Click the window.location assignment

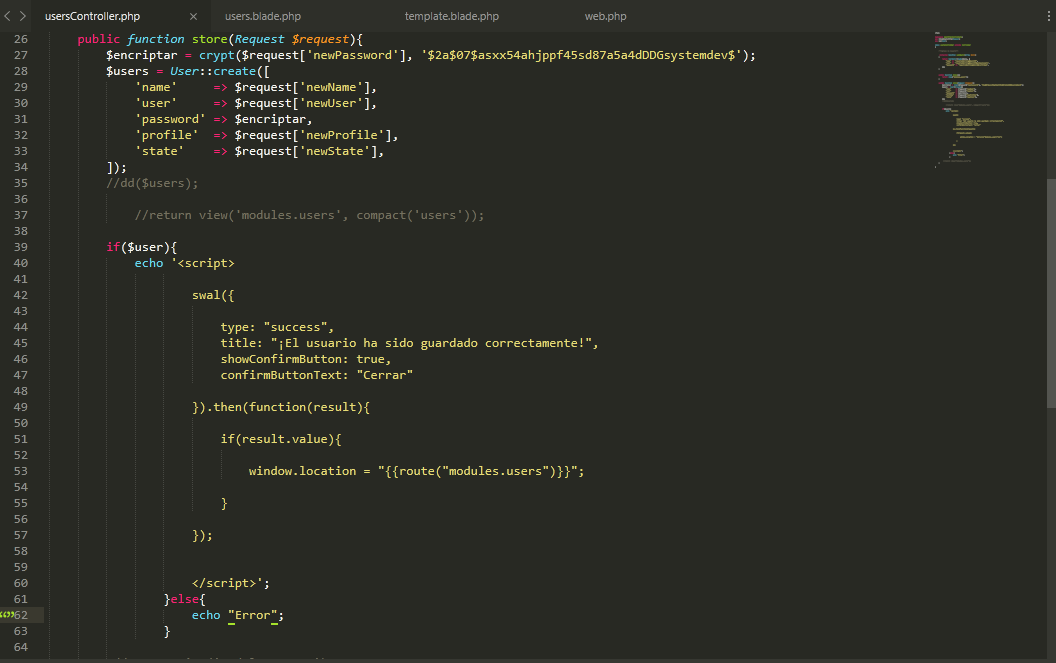417,472
